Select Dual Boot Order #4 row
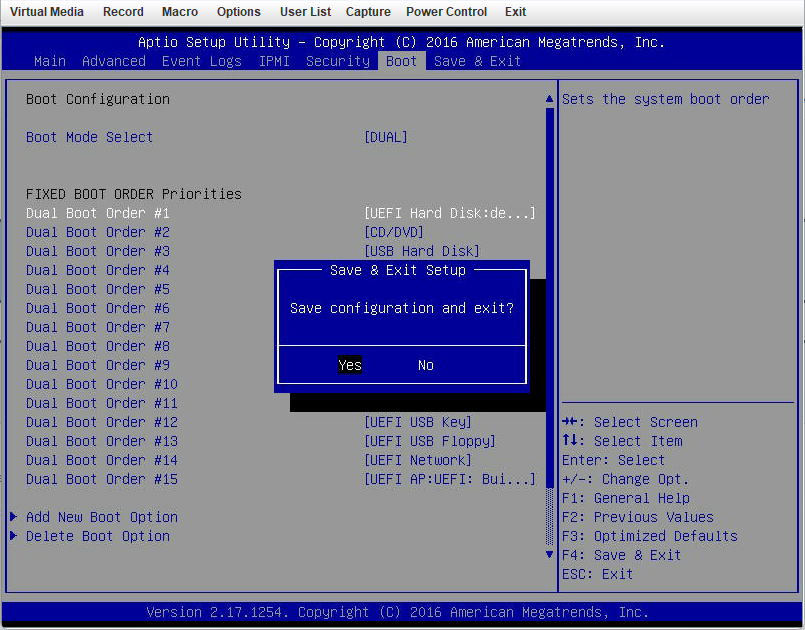 pos(98,270)
